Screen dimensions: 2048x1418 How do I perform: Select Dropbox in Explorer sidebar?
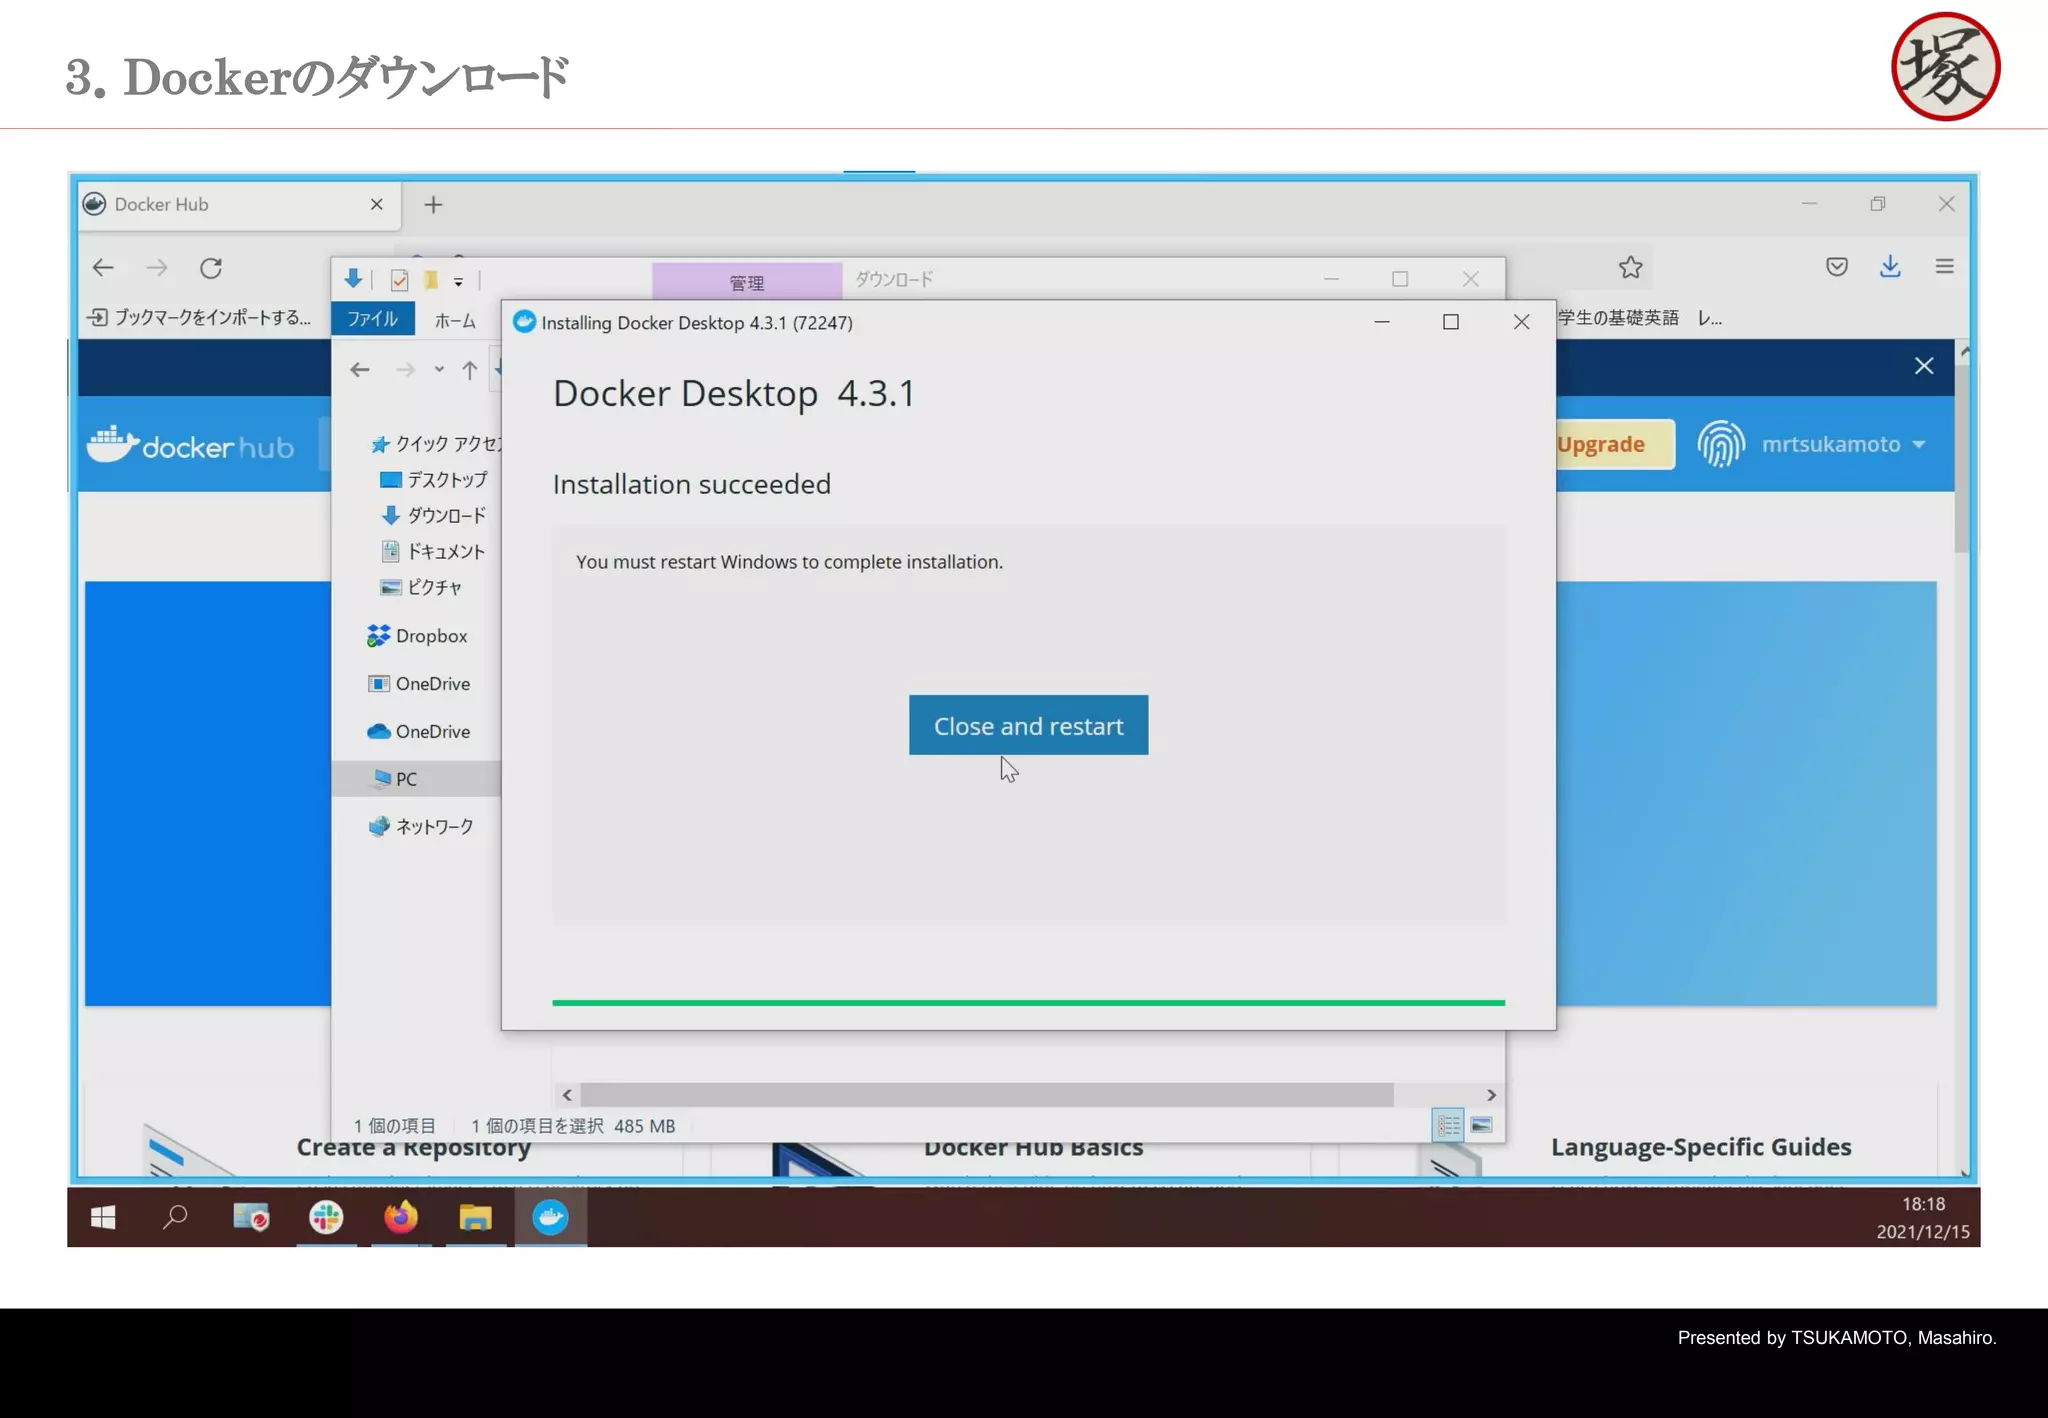tap(418, 636)
